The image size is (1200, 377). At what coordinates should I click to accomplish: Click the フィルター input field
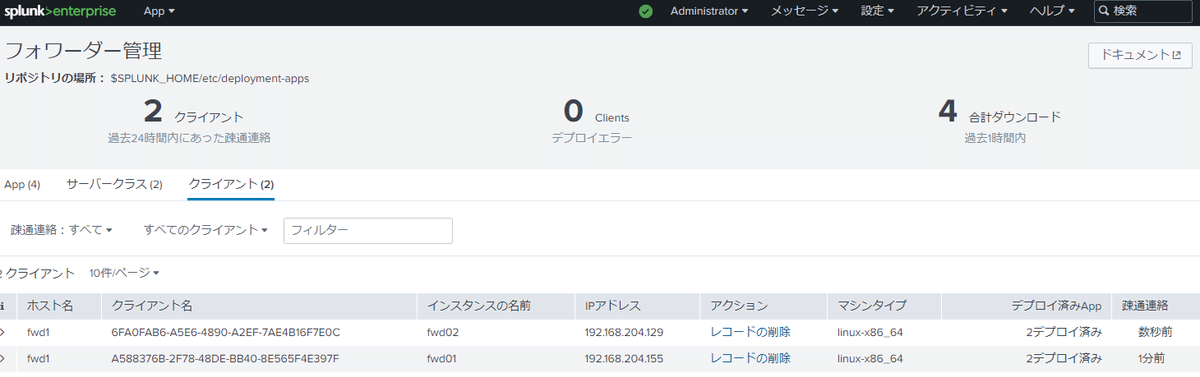[x=368, y=230]
